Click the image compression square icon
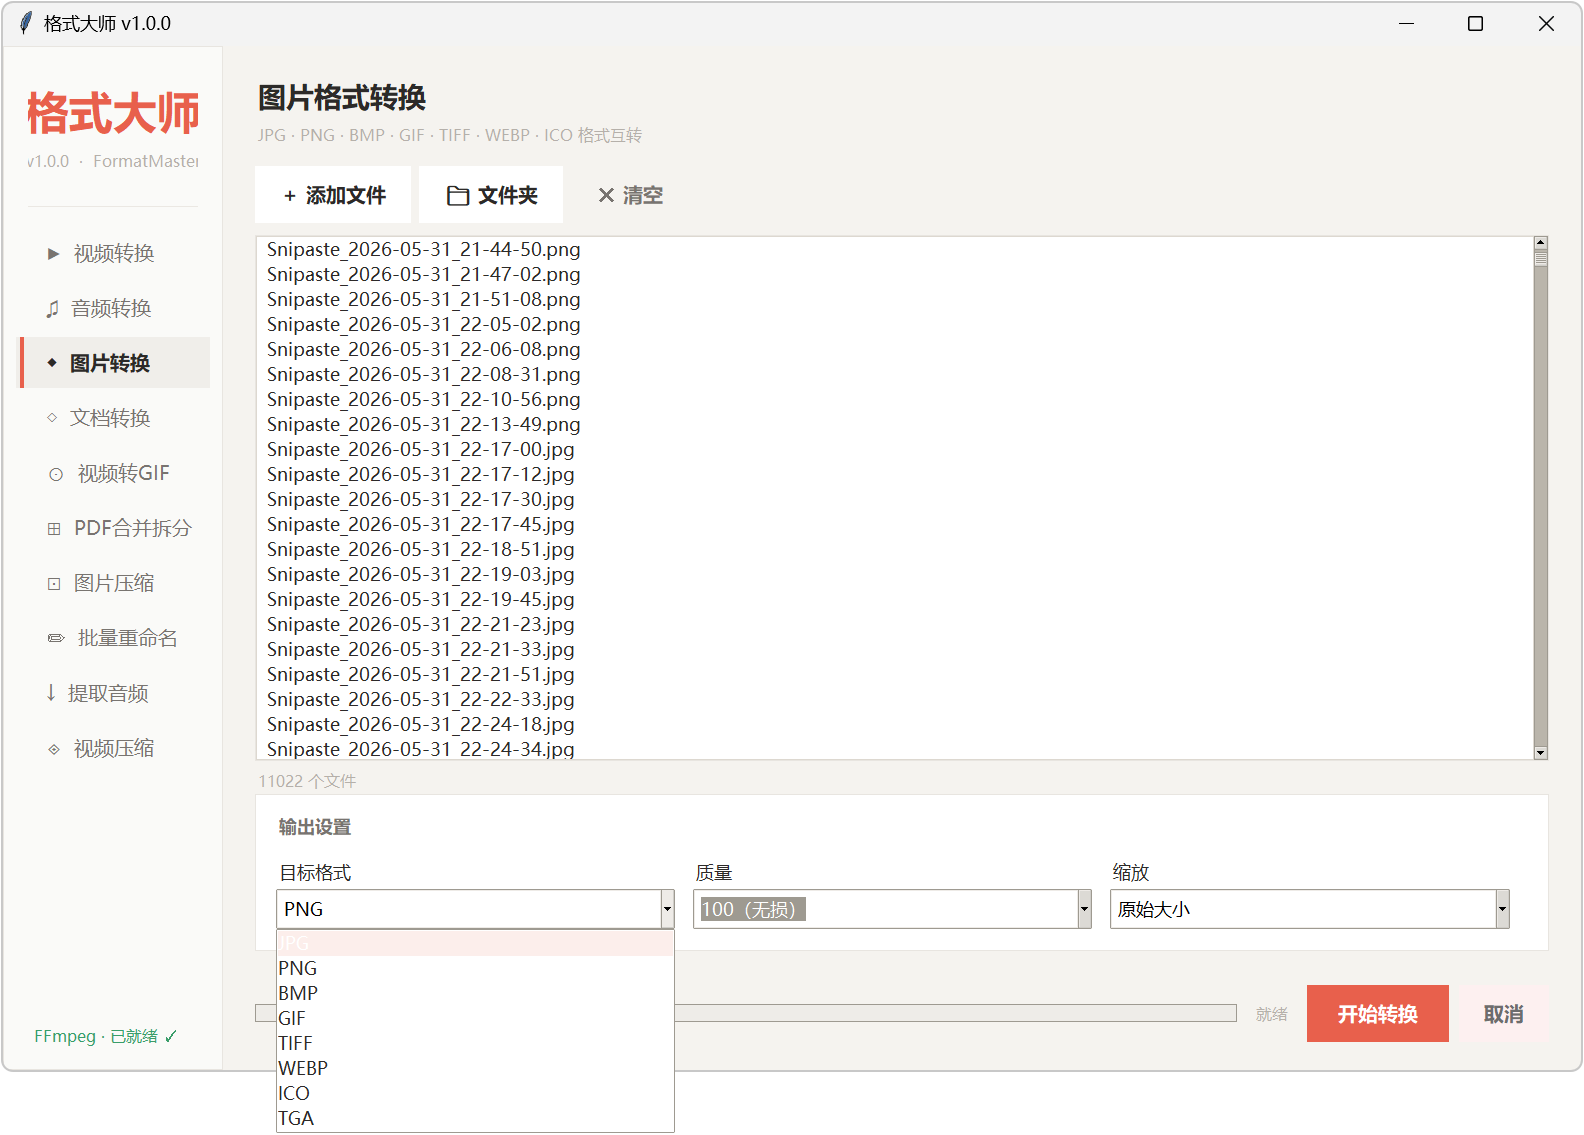The image size is (1584, 1135). click(x=54, y=584)
